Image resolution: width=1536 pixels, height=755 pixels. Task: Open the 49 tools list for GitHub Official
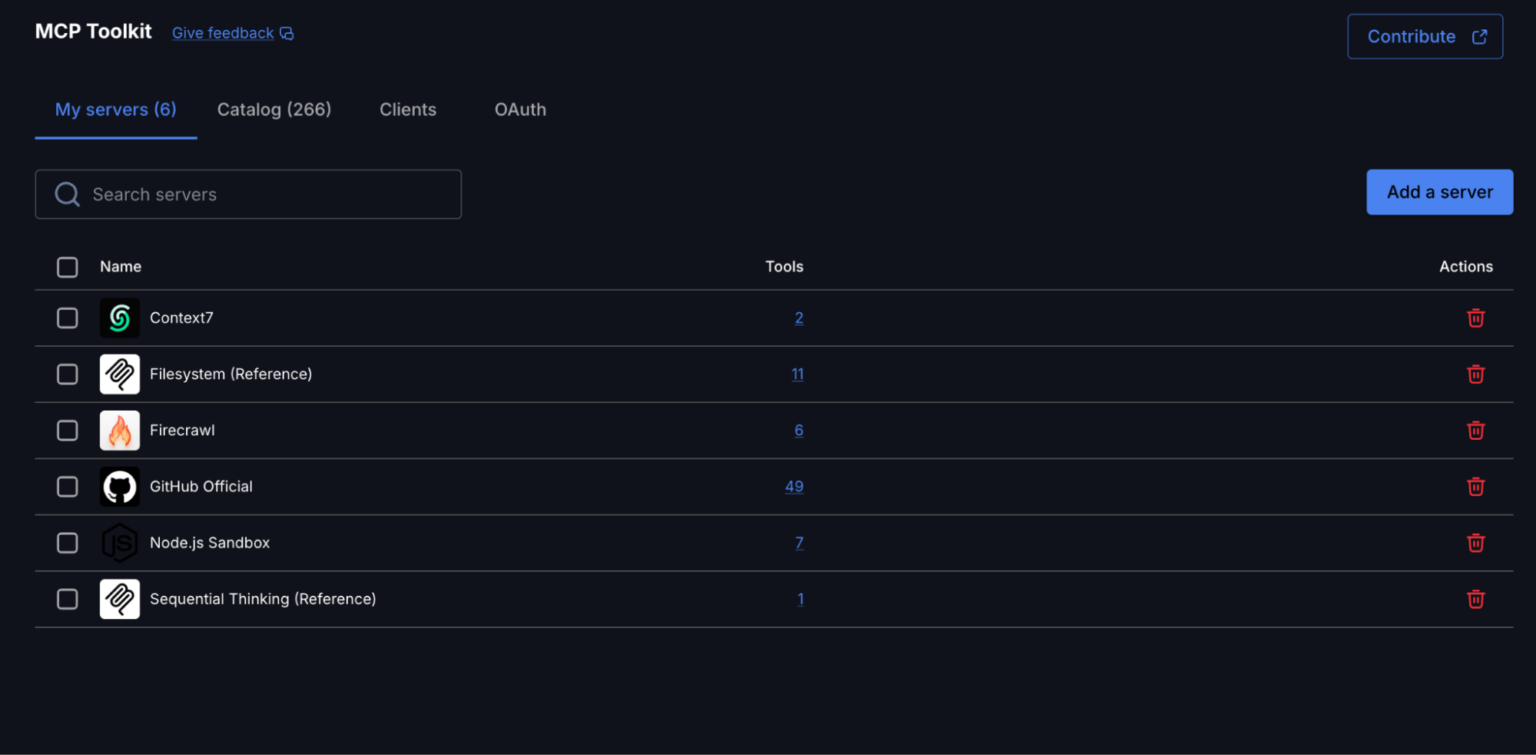tap(794, 486)
